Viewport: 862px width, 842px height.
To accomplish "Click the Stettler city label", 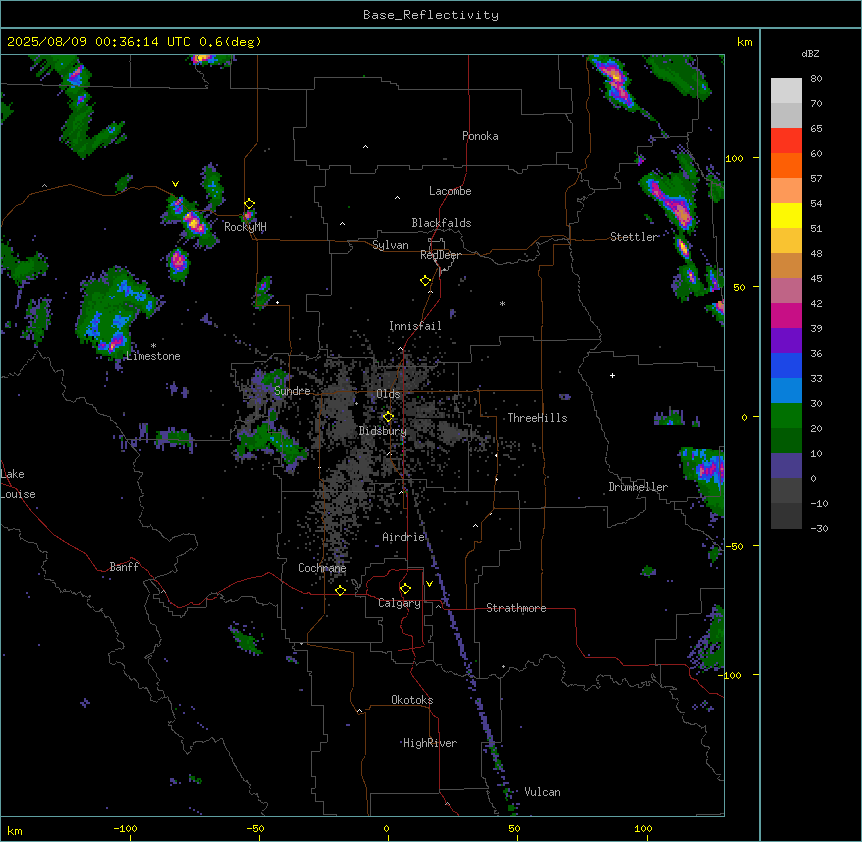I will (634, 237).
